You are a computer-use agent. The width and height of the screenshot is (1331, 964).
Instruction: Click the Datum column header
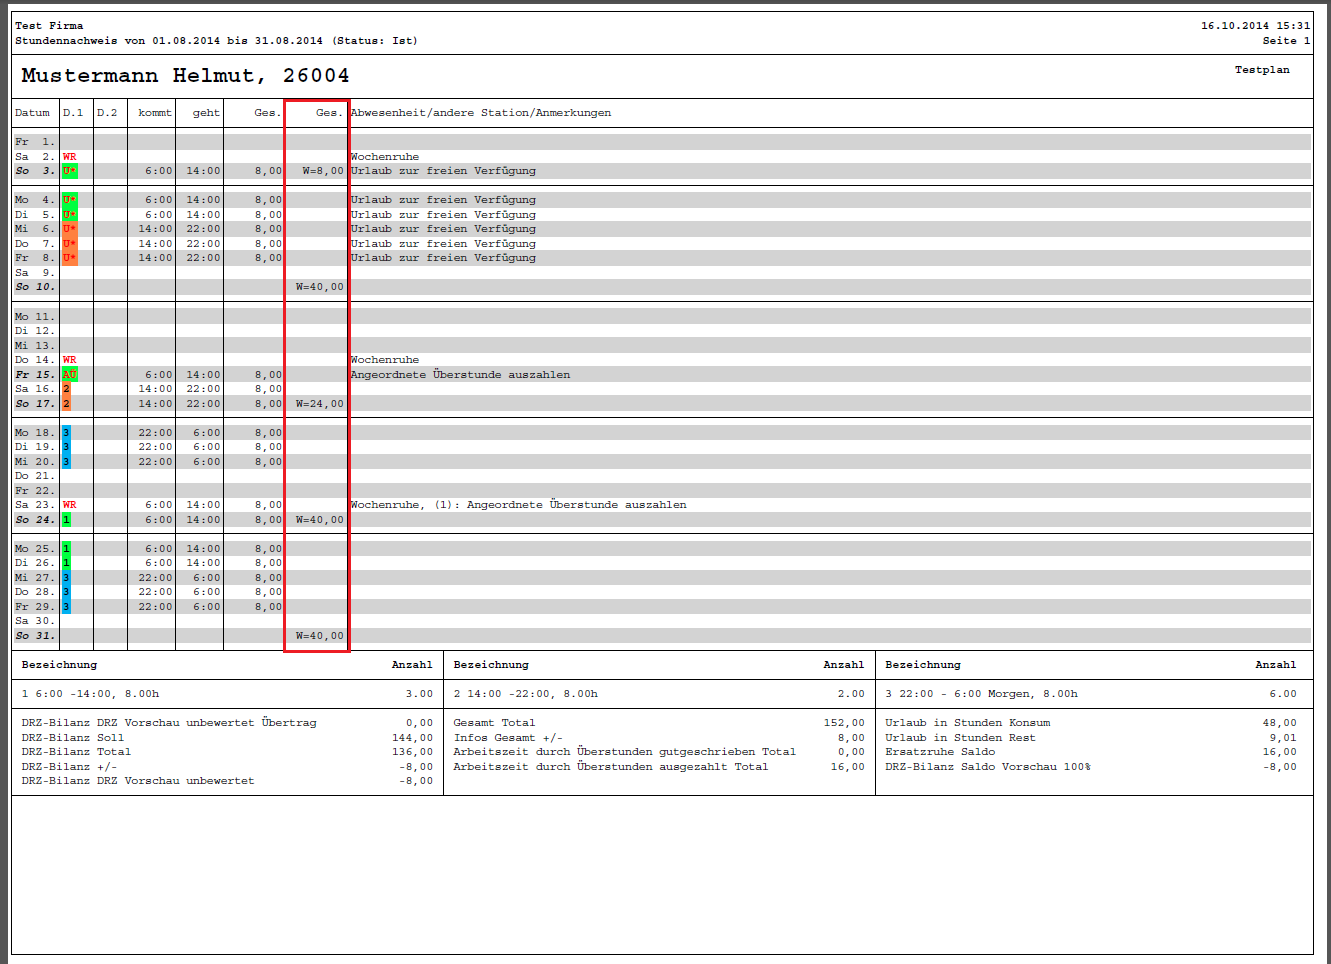pos(32,113)
